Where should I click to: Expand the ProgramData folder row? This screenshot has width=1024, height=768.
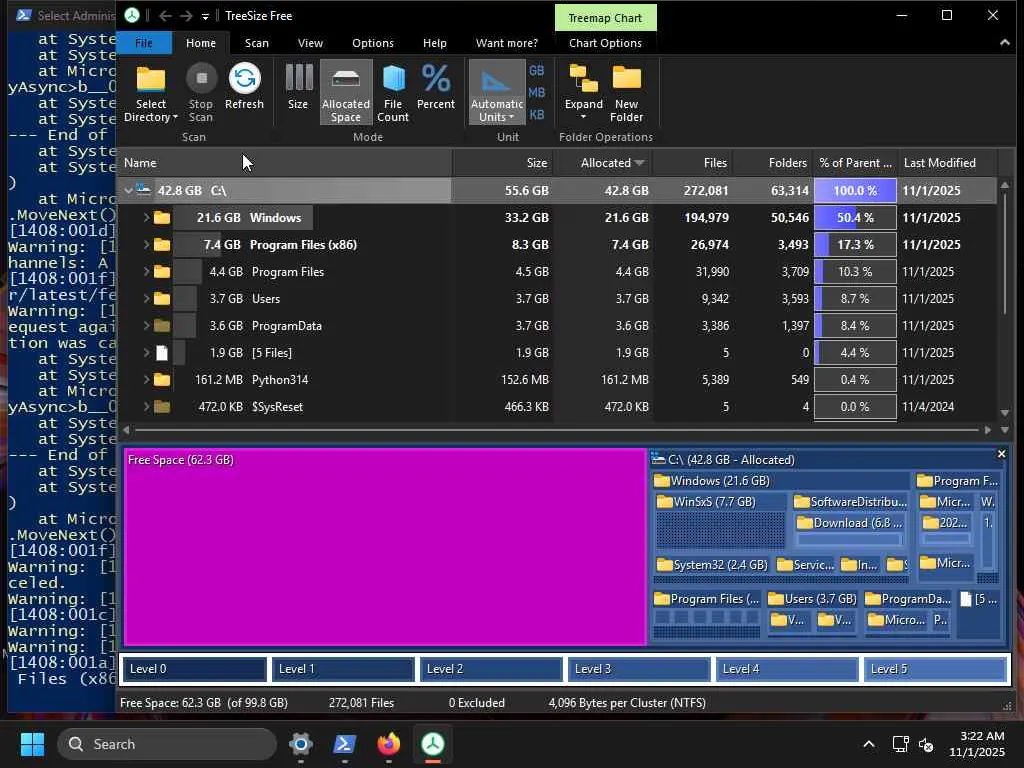coord(146,326)
